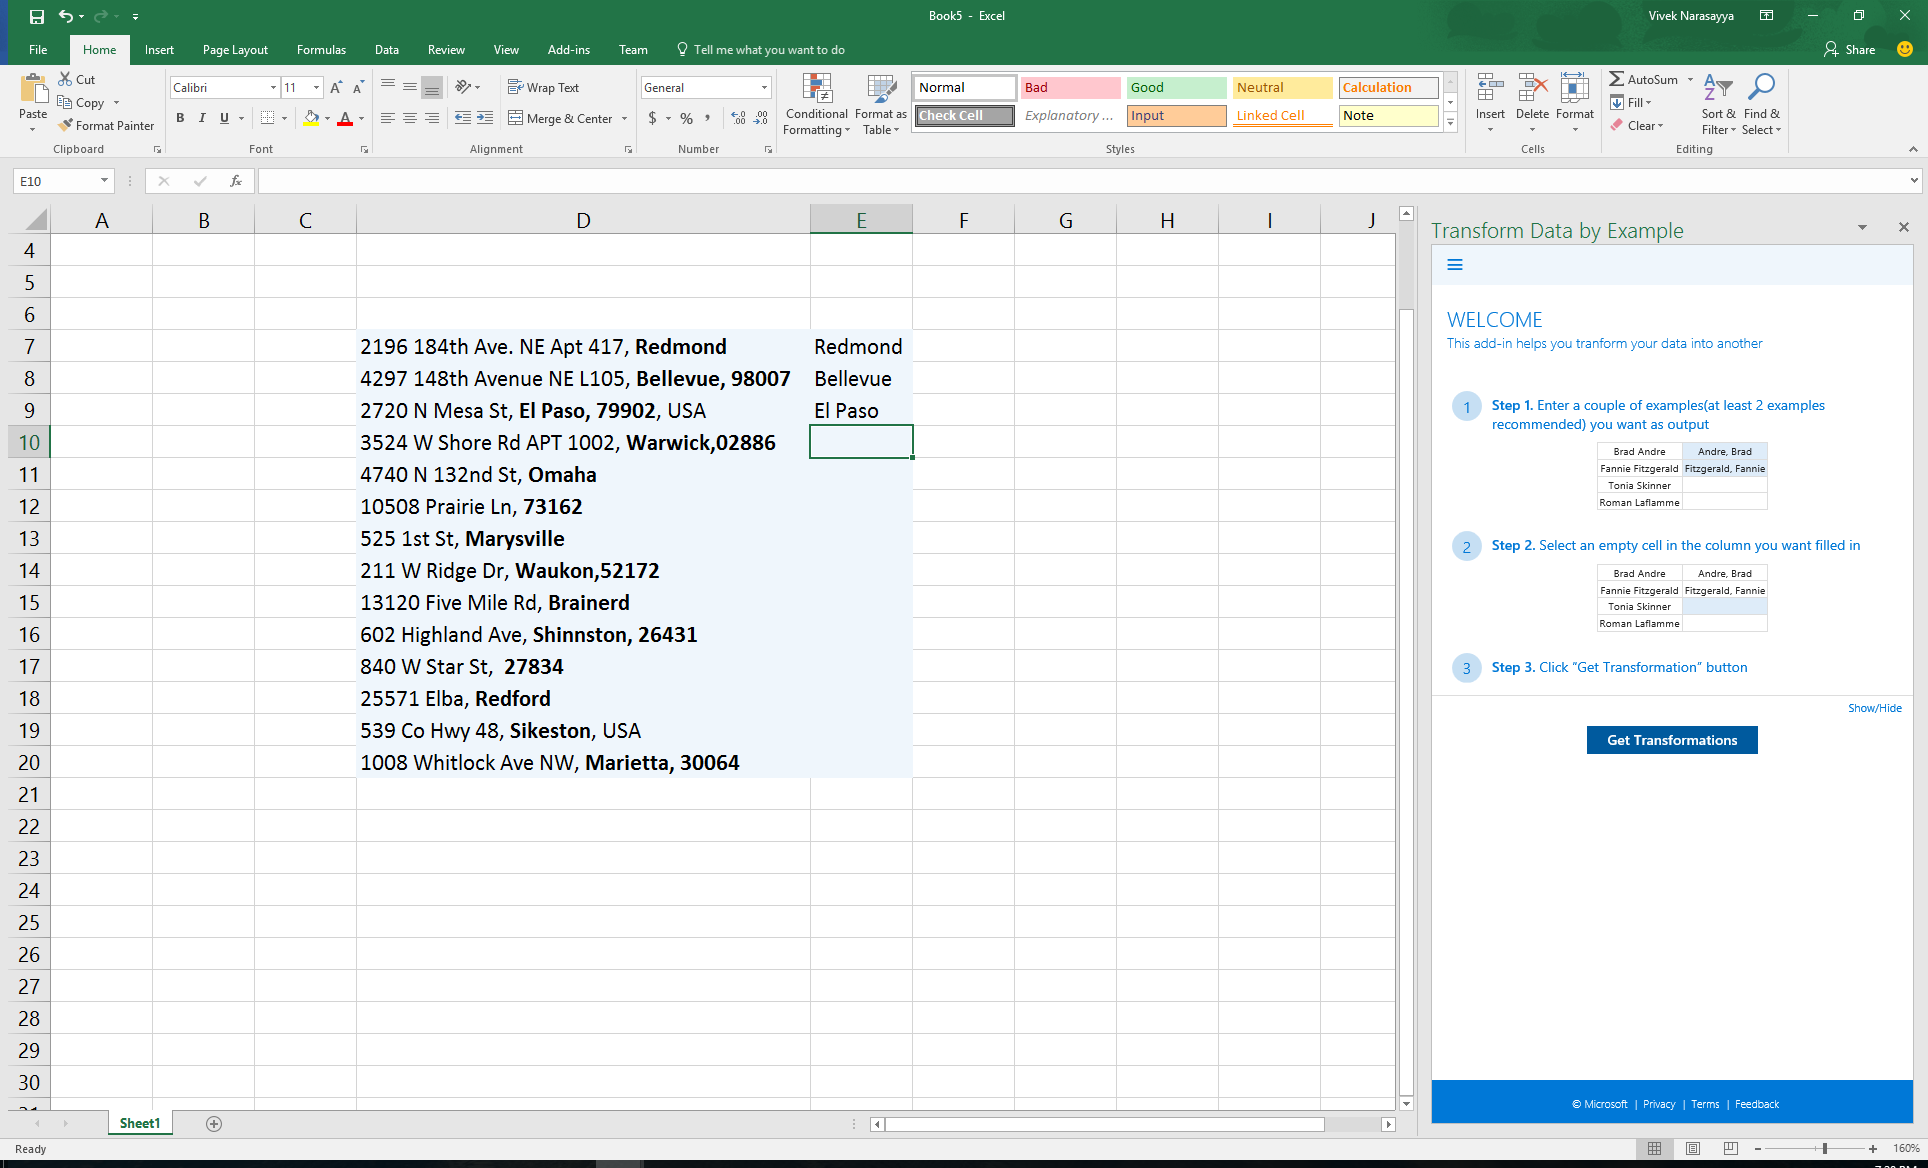This screenshot has height=1168, width=1928.
Task: Open the Calibri font name dropdown
Action: [x=273, y=88]
